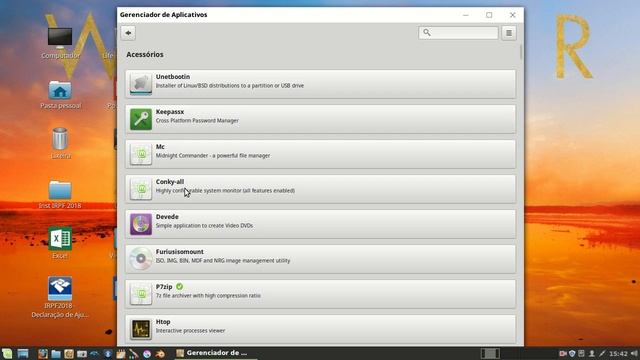Open IRPF2018 Declaração desktop shortcut
The image size is (640, 360).
(60, 297)
